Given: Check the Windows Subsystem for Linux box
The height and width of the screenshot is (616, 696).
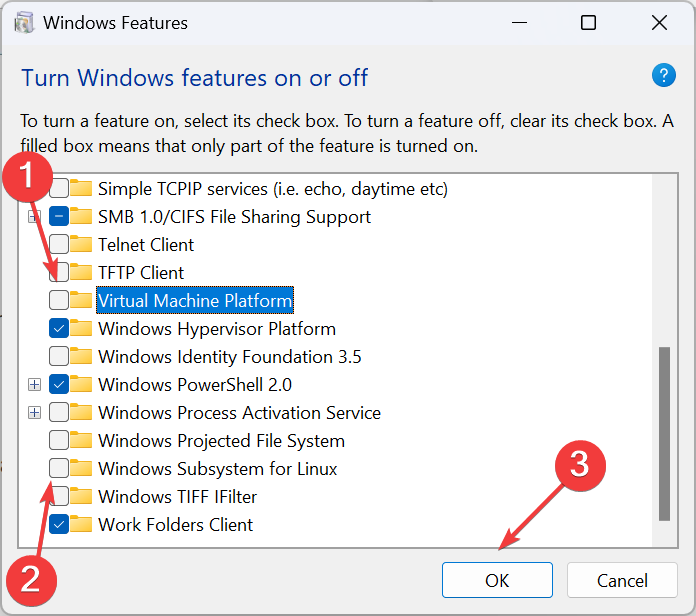Looking at the screenshot, I should 59,468.
